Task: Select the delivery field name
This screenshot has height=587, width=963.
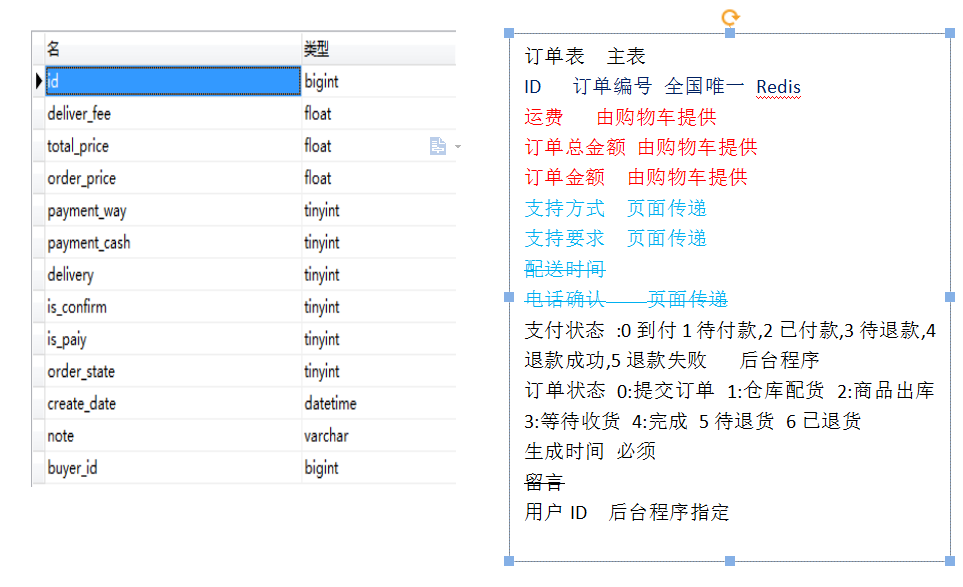Action: (x=71, y=275)
